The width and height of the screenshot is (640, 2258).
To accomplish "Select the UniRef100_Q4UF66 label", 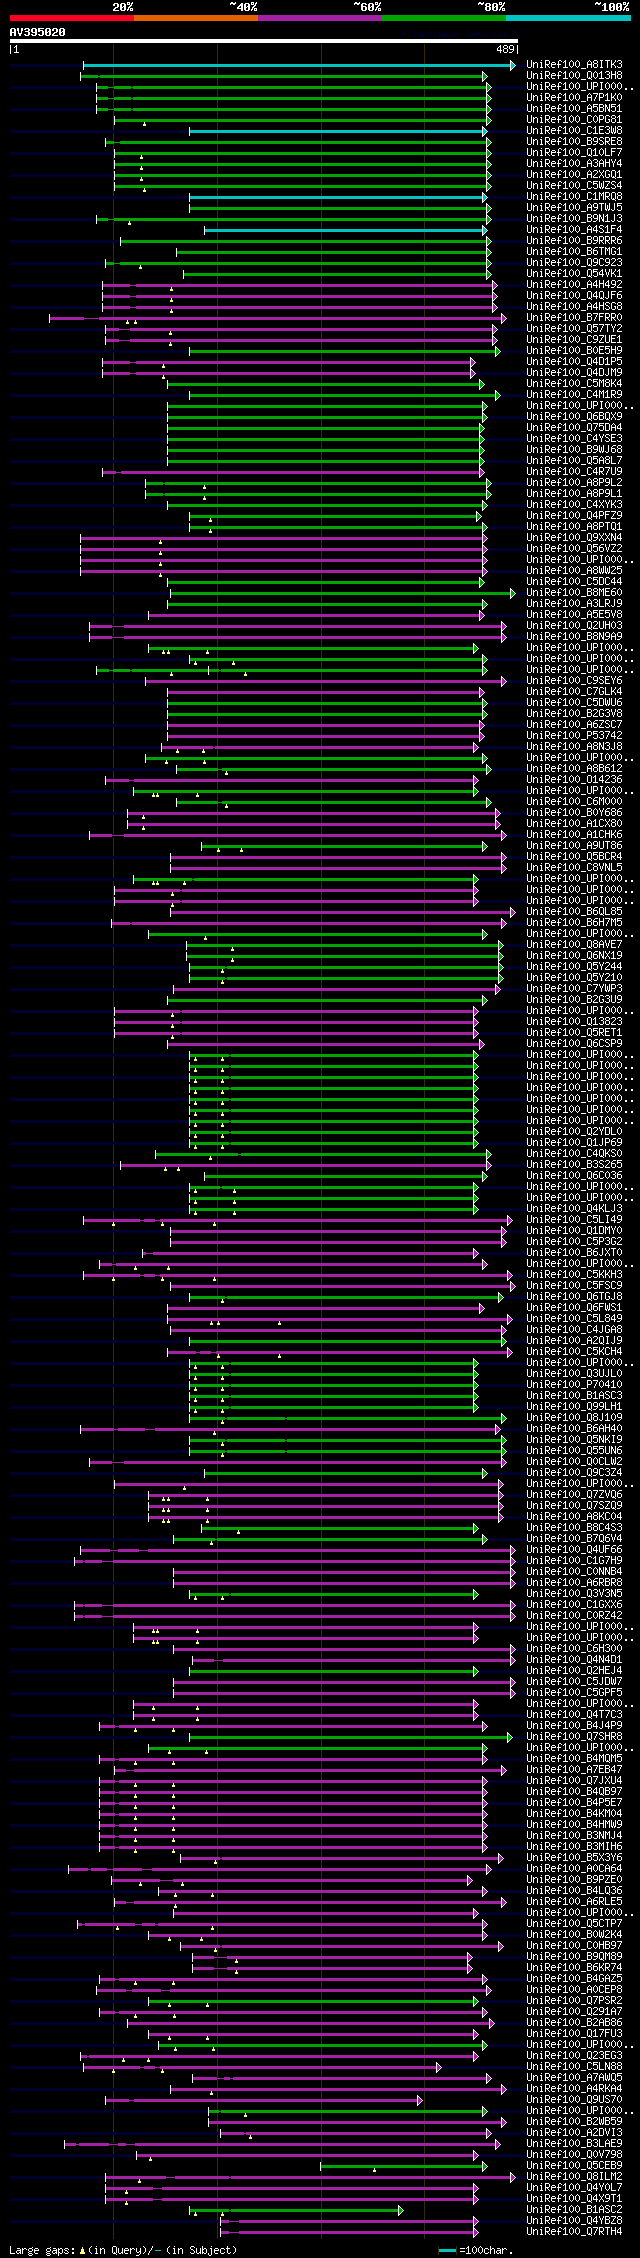I will pyautogui.click(x=574, y=1550).
